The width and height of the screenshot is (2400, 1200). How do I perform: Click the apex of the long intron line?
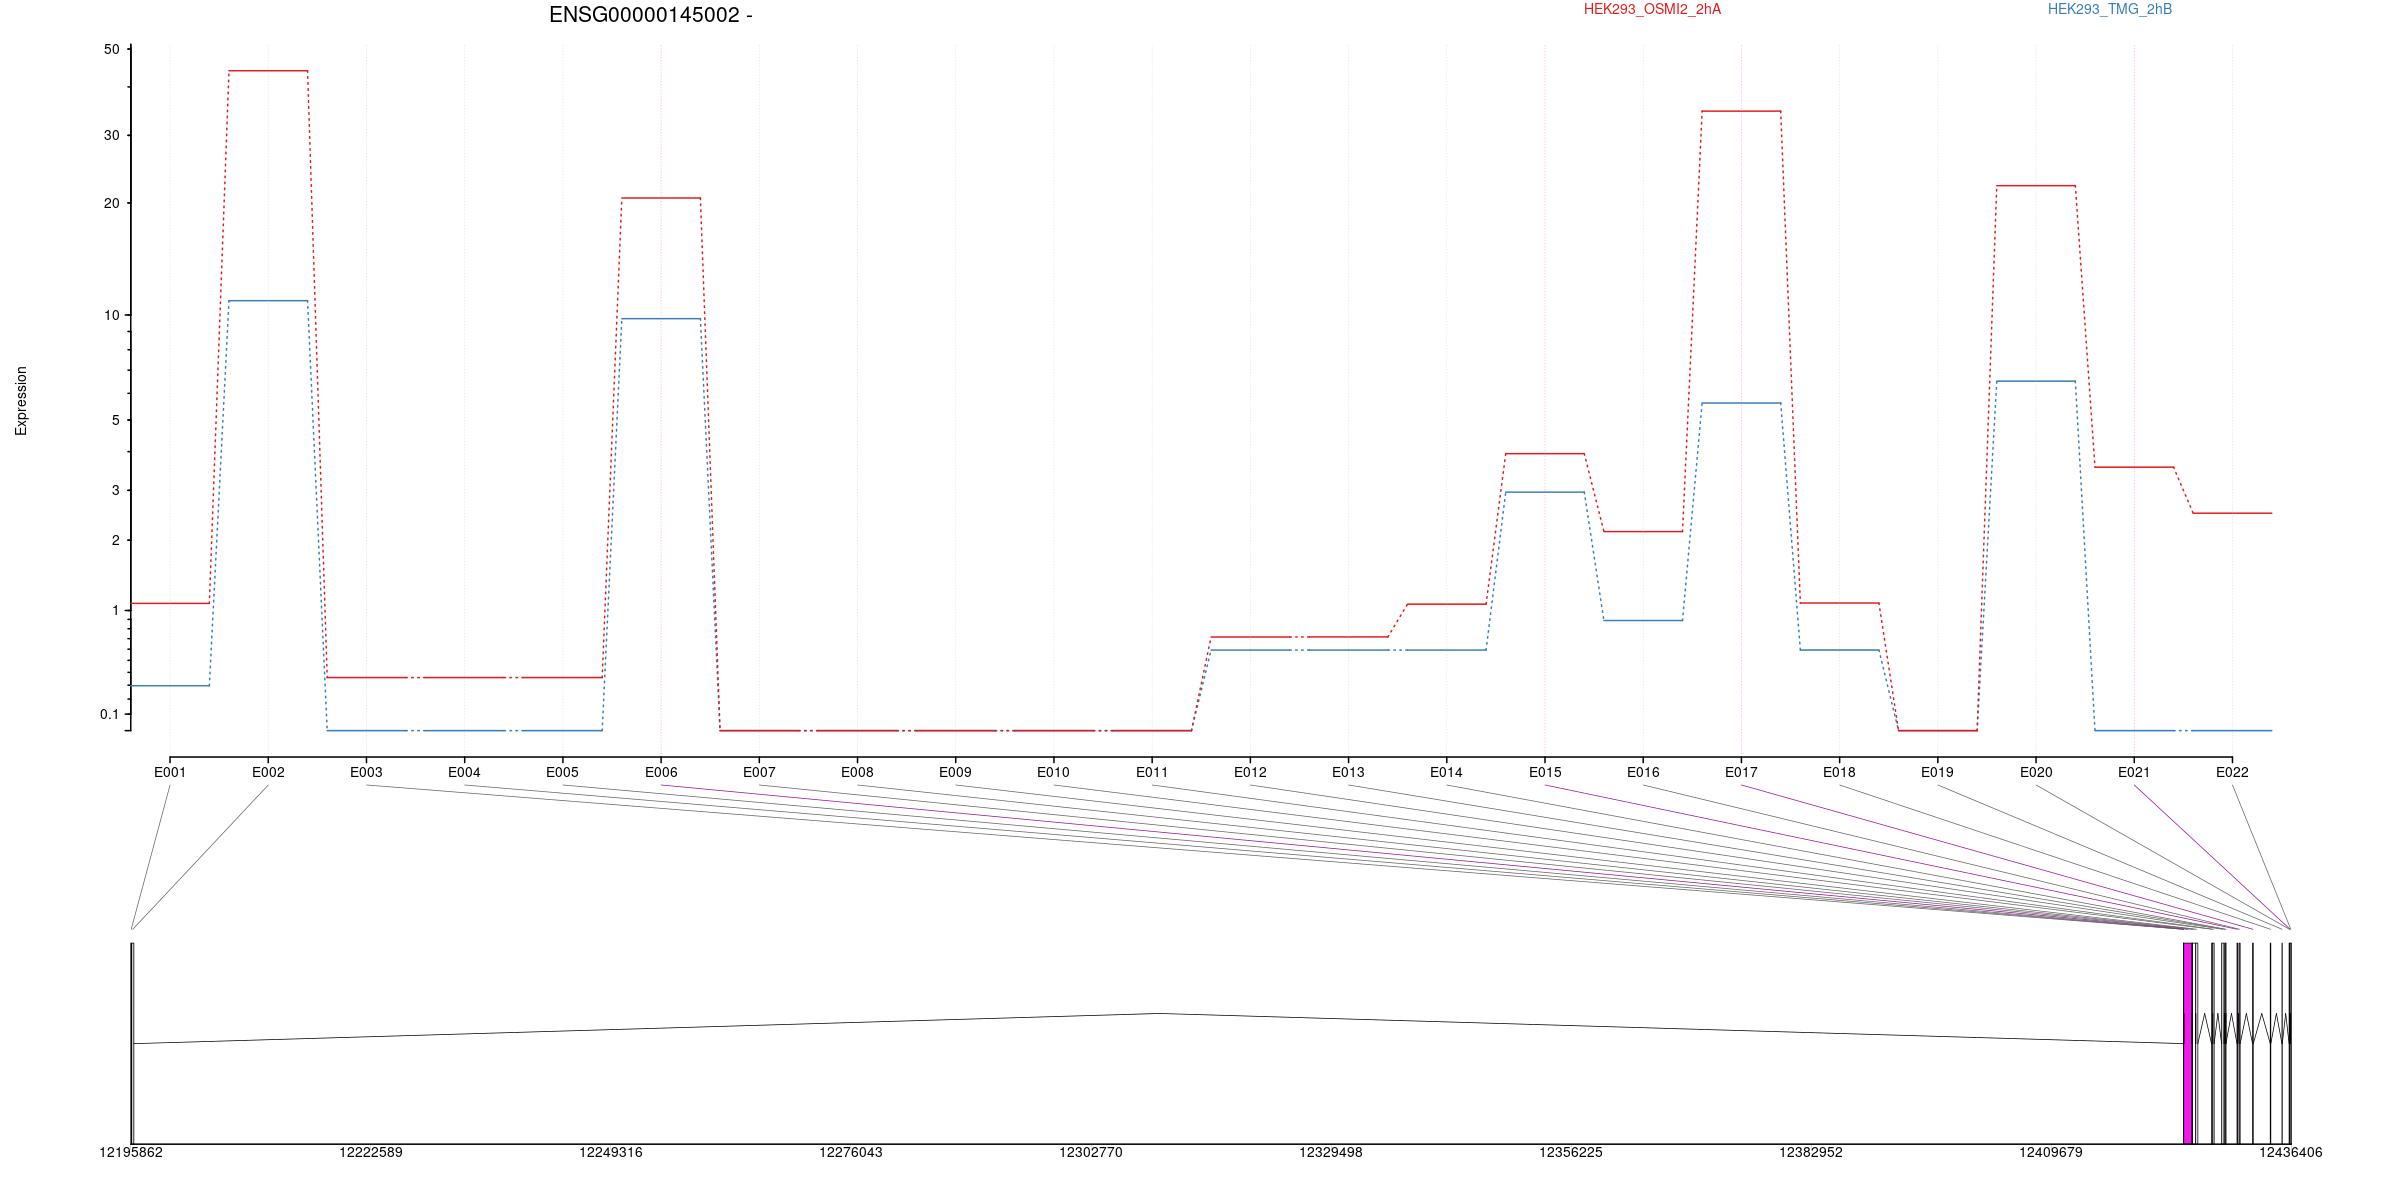tap(1160, 1013)
